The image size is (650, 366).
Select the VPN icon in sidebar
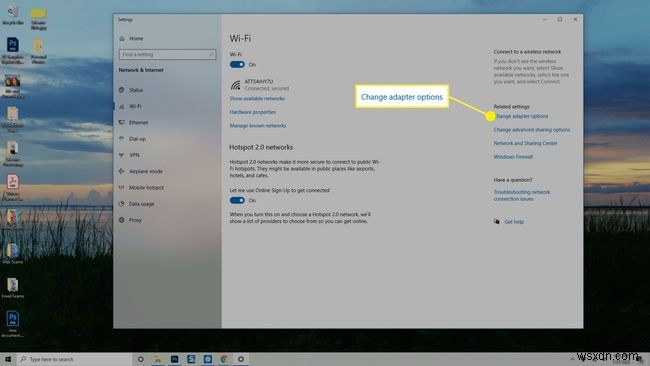pos(121,155)
